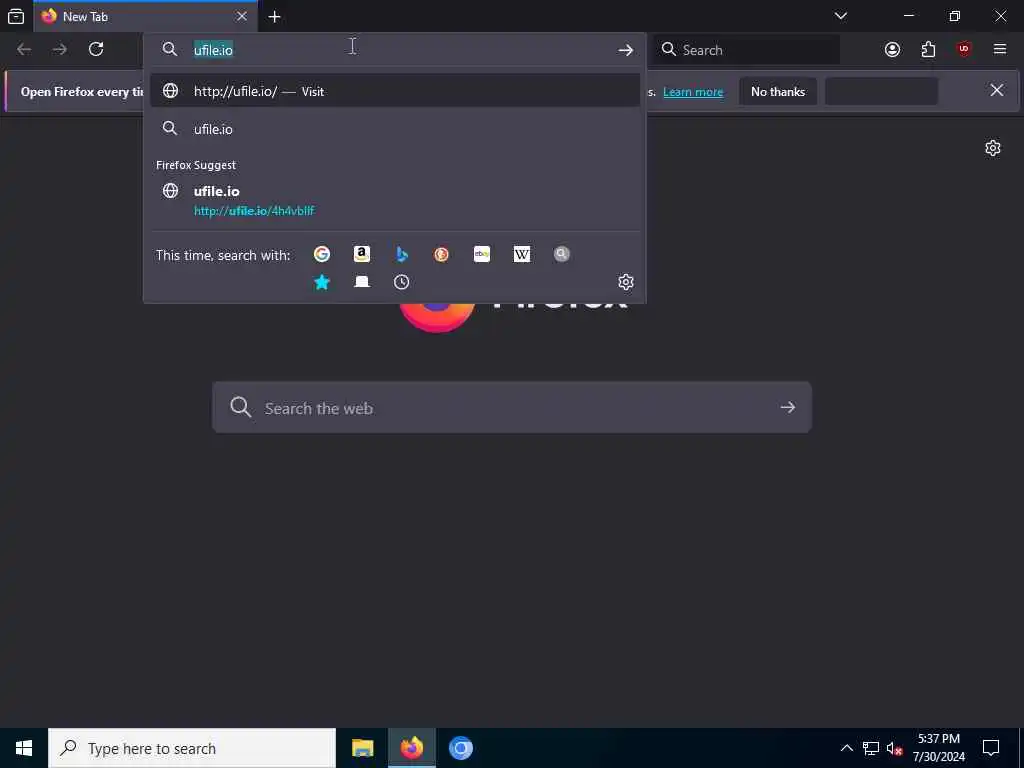This screenshot has height=768, width=1024.
Task: Select the New Tab tab
Action: point(145,16)
